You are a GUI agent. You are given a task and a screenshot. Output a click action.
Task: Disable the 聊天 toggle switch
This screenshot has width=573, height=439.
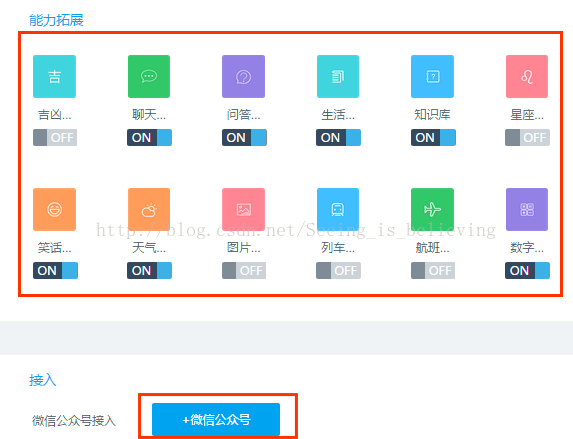click(149, 137)
